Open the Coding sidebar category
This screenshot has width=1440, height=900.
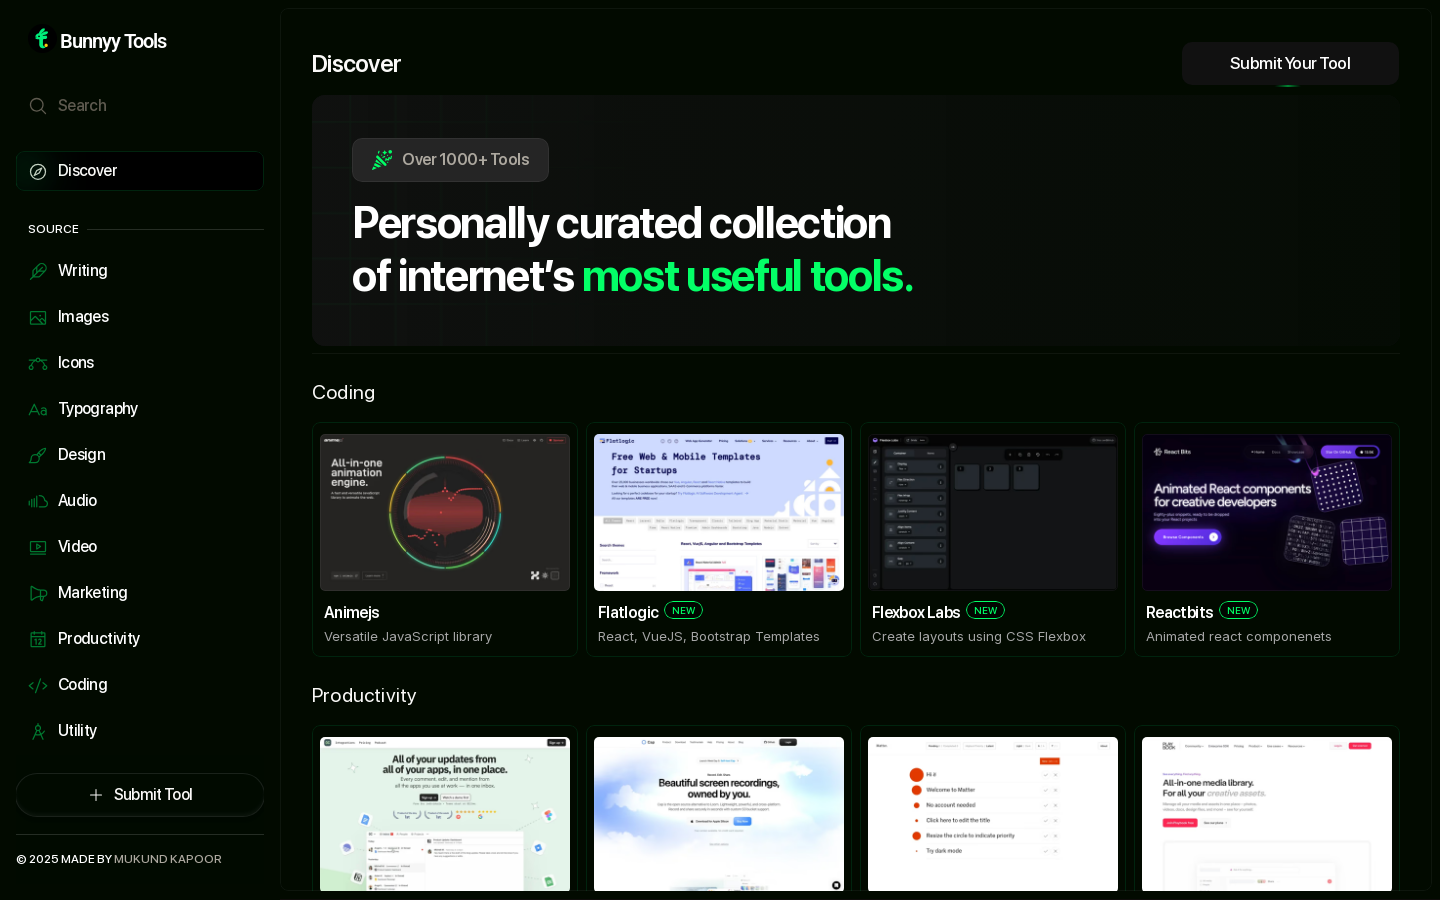click(140, 685)
